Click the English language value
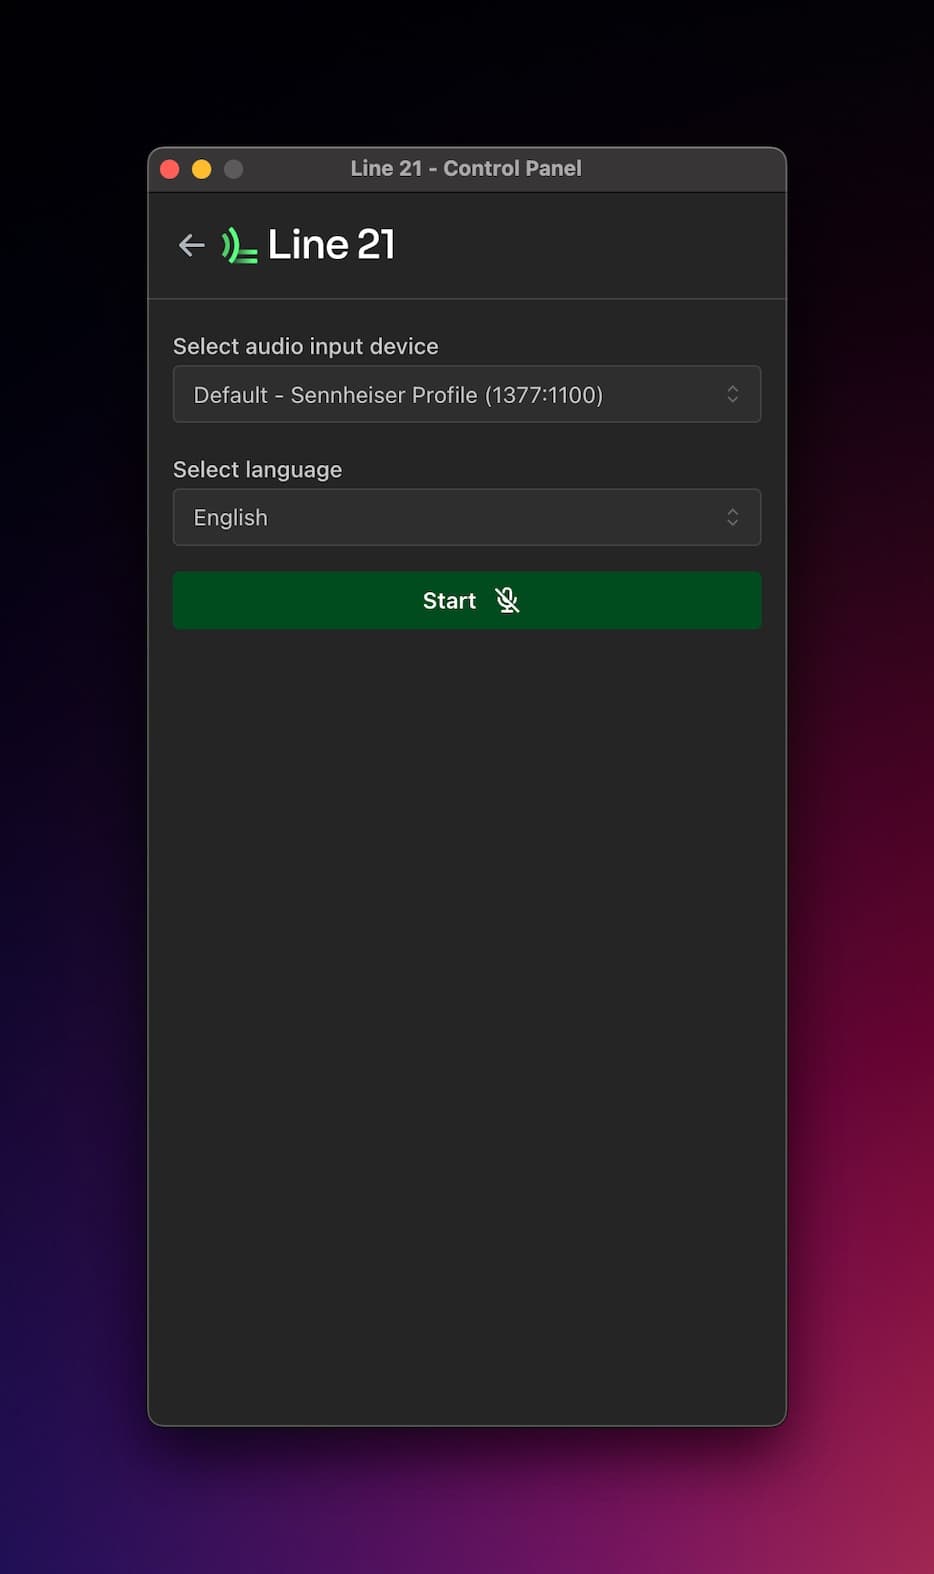This screenshot has height=1574, width=934. tap(231, 518)
